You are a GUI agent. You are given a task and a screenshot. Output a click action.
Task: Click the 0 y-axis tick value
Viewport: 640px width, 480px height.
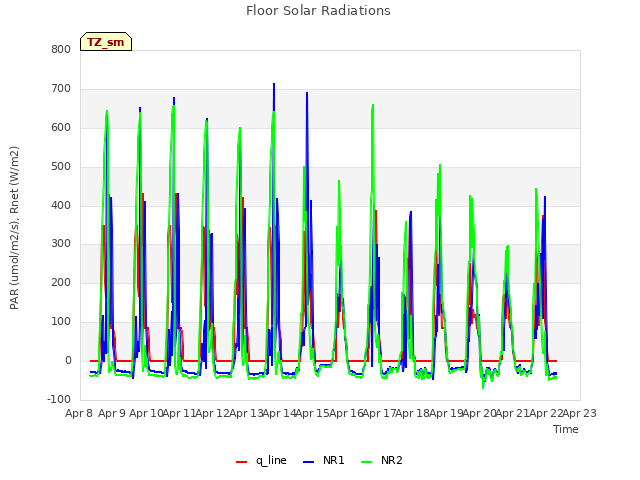coord(68,361)
